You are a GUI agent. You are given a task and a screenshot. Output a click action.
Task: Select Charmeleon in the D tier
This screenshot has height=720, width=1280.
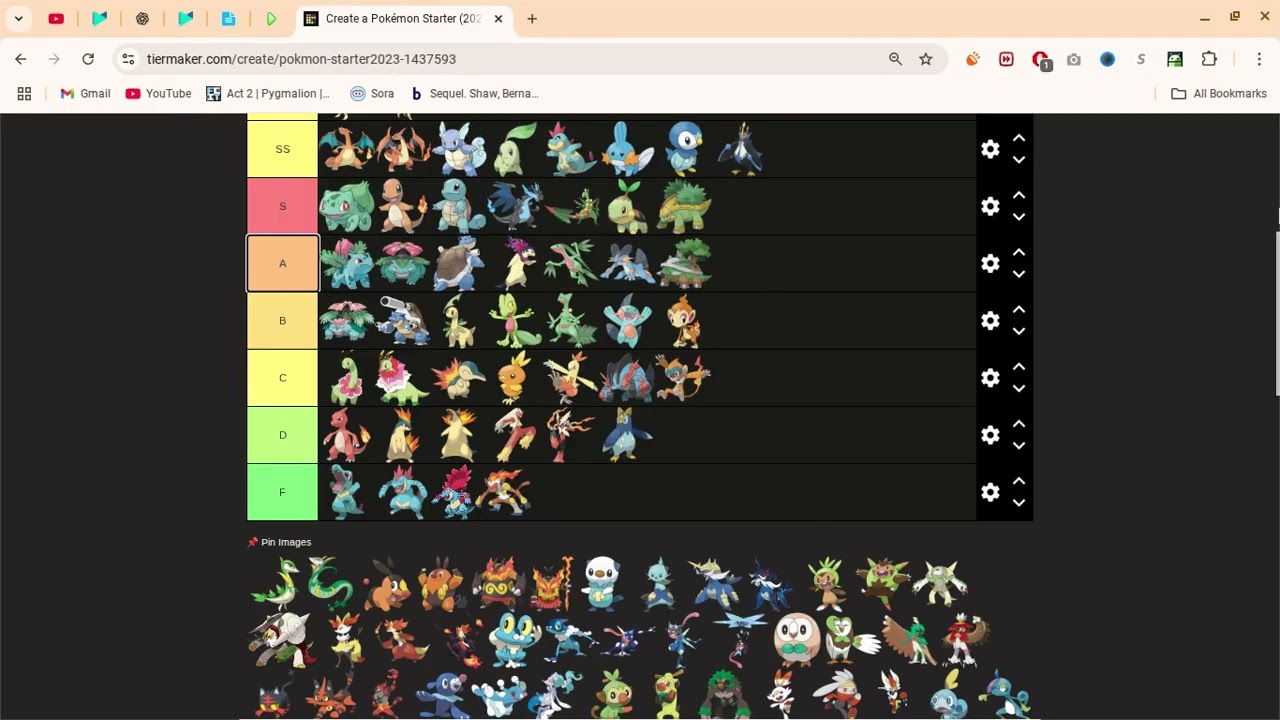point(346,435)
